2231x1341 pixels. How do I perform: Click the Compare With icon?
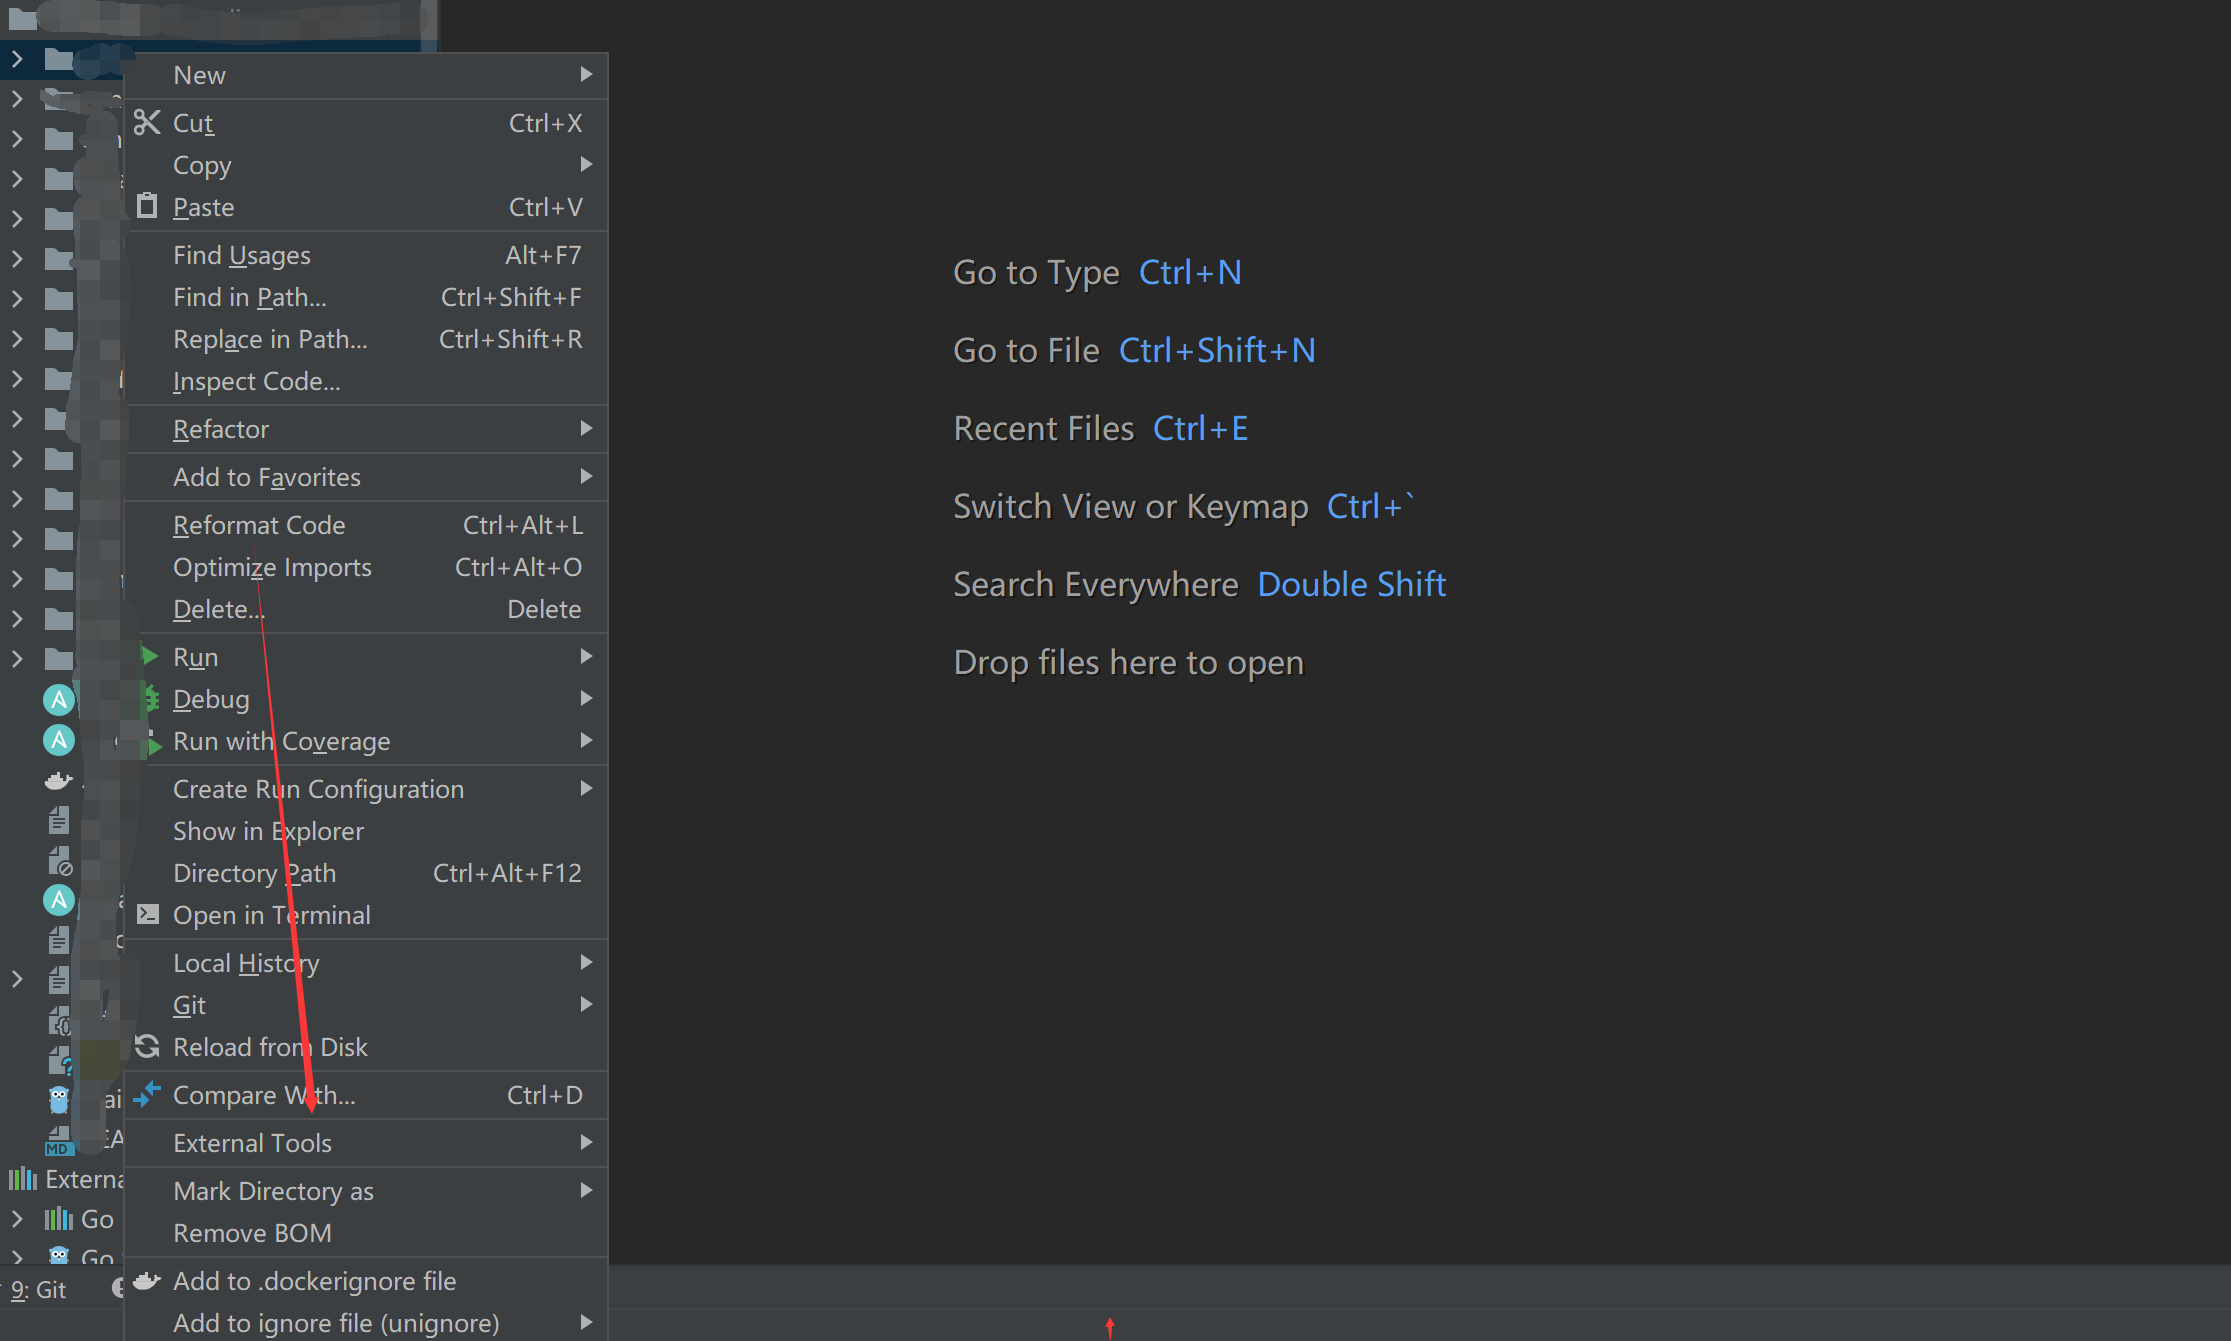pyautogui.click(x=145, y=1094)
